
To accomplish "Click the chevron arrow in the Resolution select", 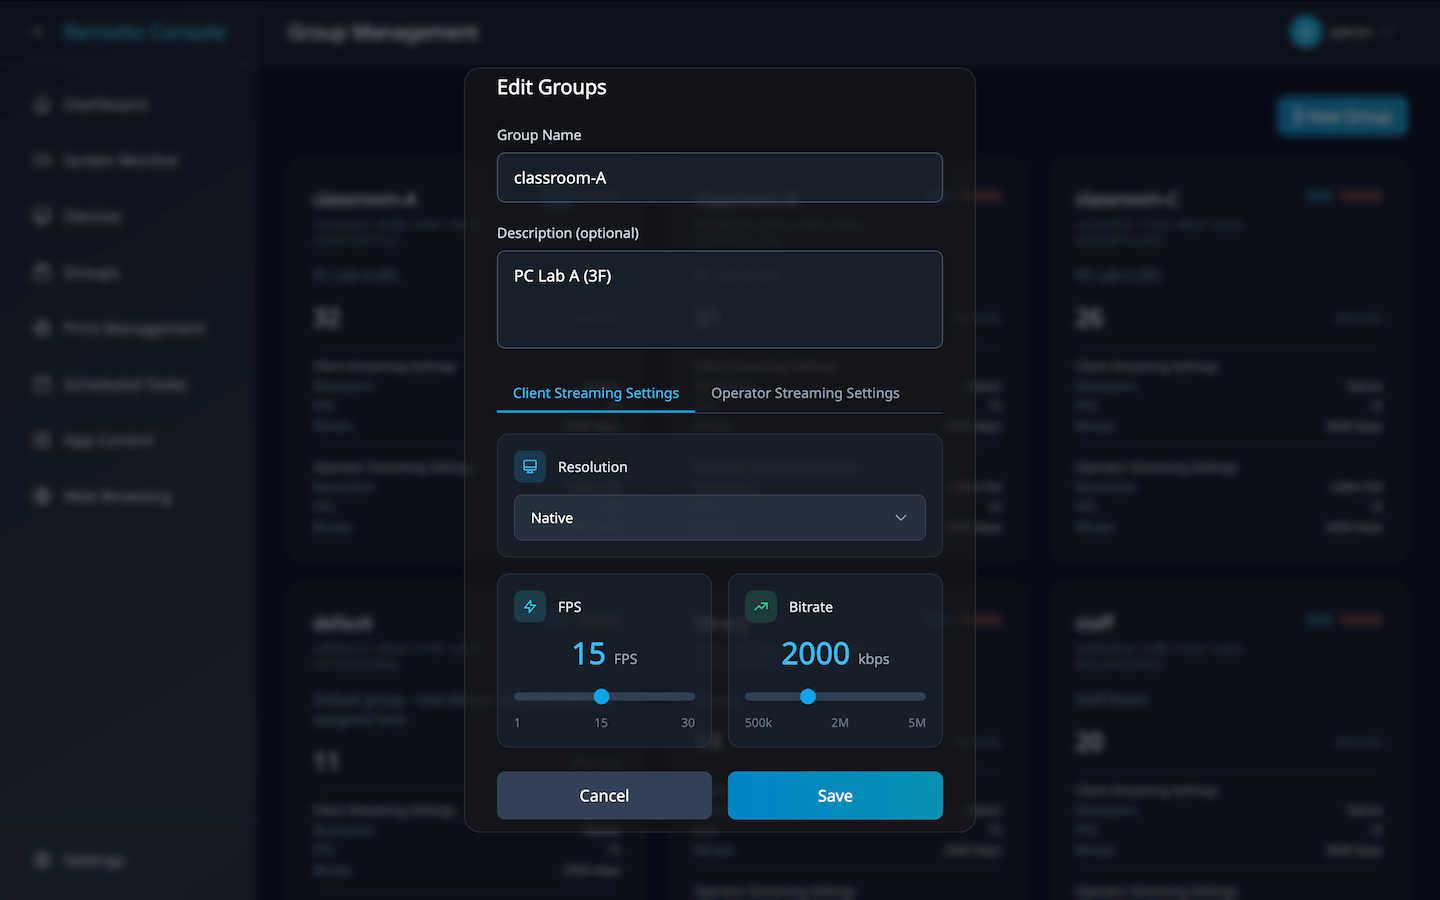I will (x=900, y=518).
